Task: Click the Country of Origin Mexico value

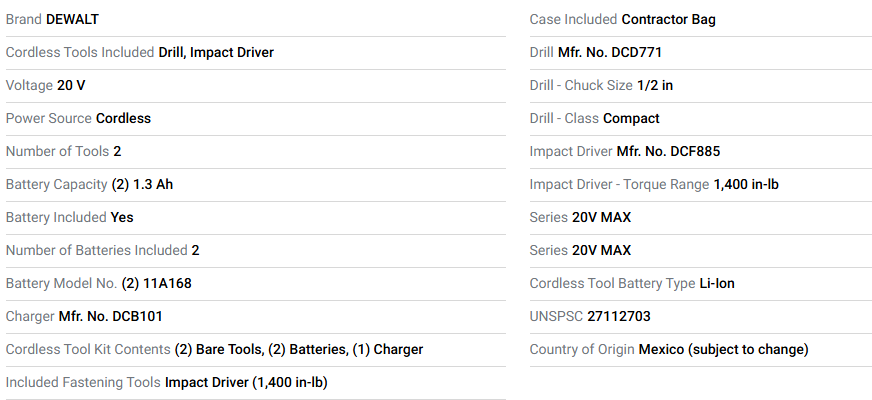Action: tap(724, 349)
